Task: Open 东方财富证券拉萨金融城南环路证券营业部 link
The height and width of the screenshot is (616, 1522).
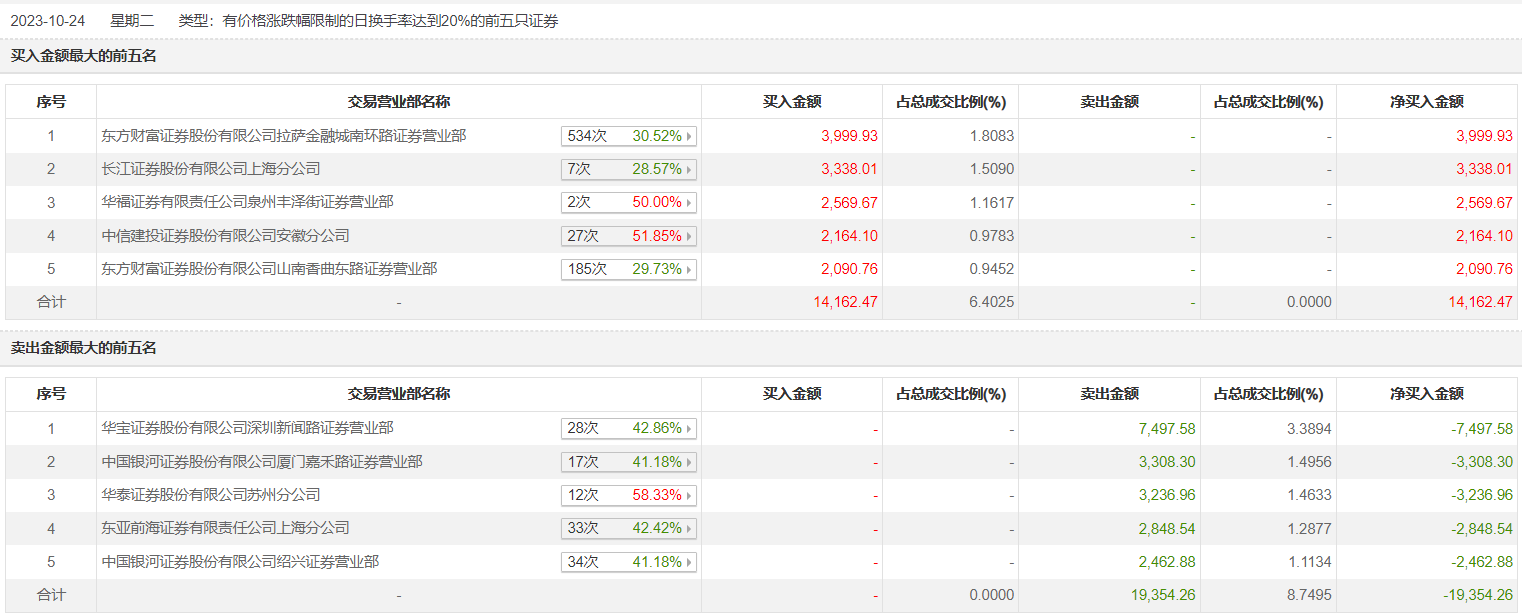Action: (284, 136)
